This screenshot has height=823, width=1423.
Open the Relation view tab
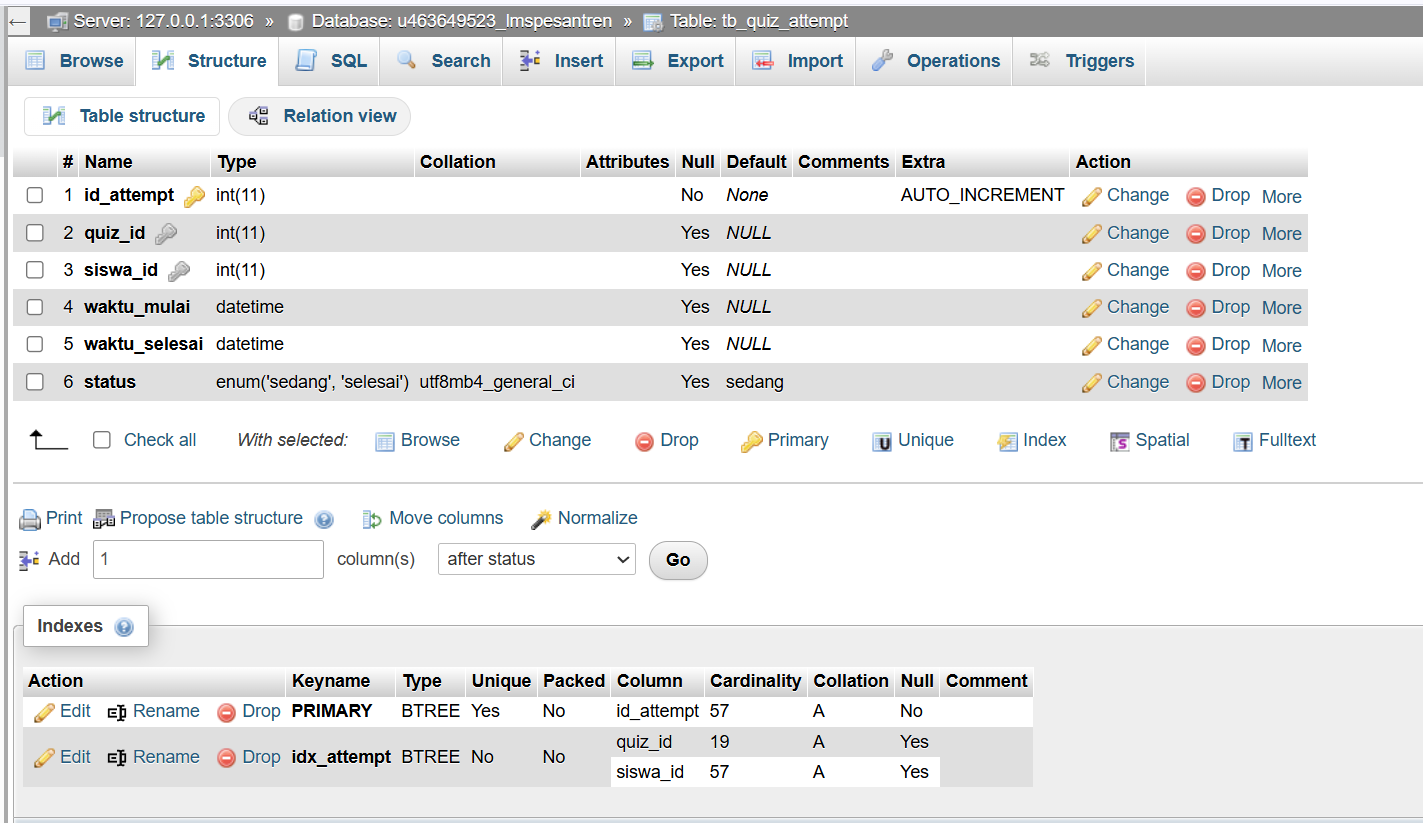[x=320, y=116]
